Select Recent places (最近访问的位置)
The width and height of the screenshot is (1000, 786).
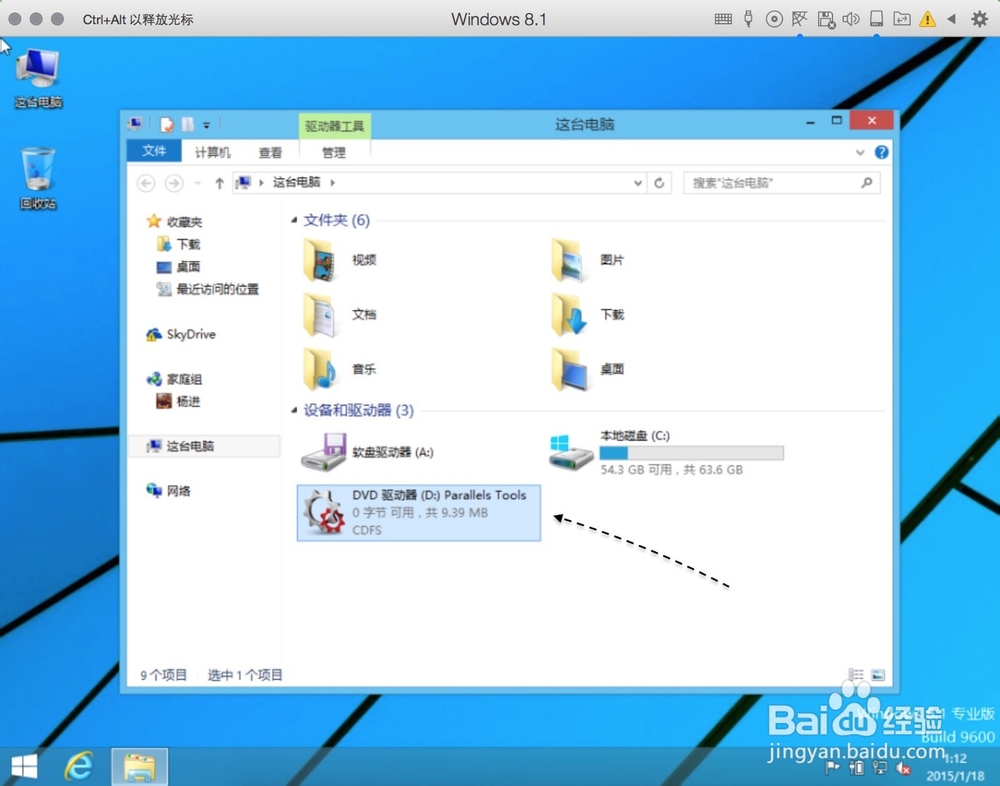tap(208, 289)
